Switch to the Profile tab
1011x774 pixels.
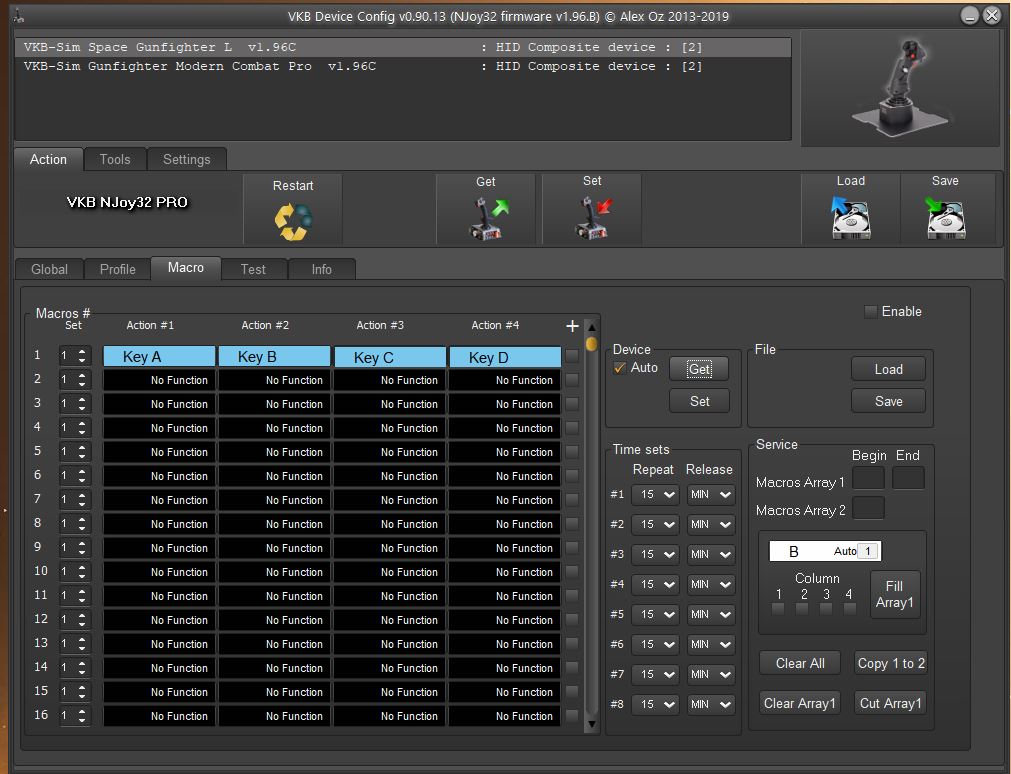[x=117, y=269]
